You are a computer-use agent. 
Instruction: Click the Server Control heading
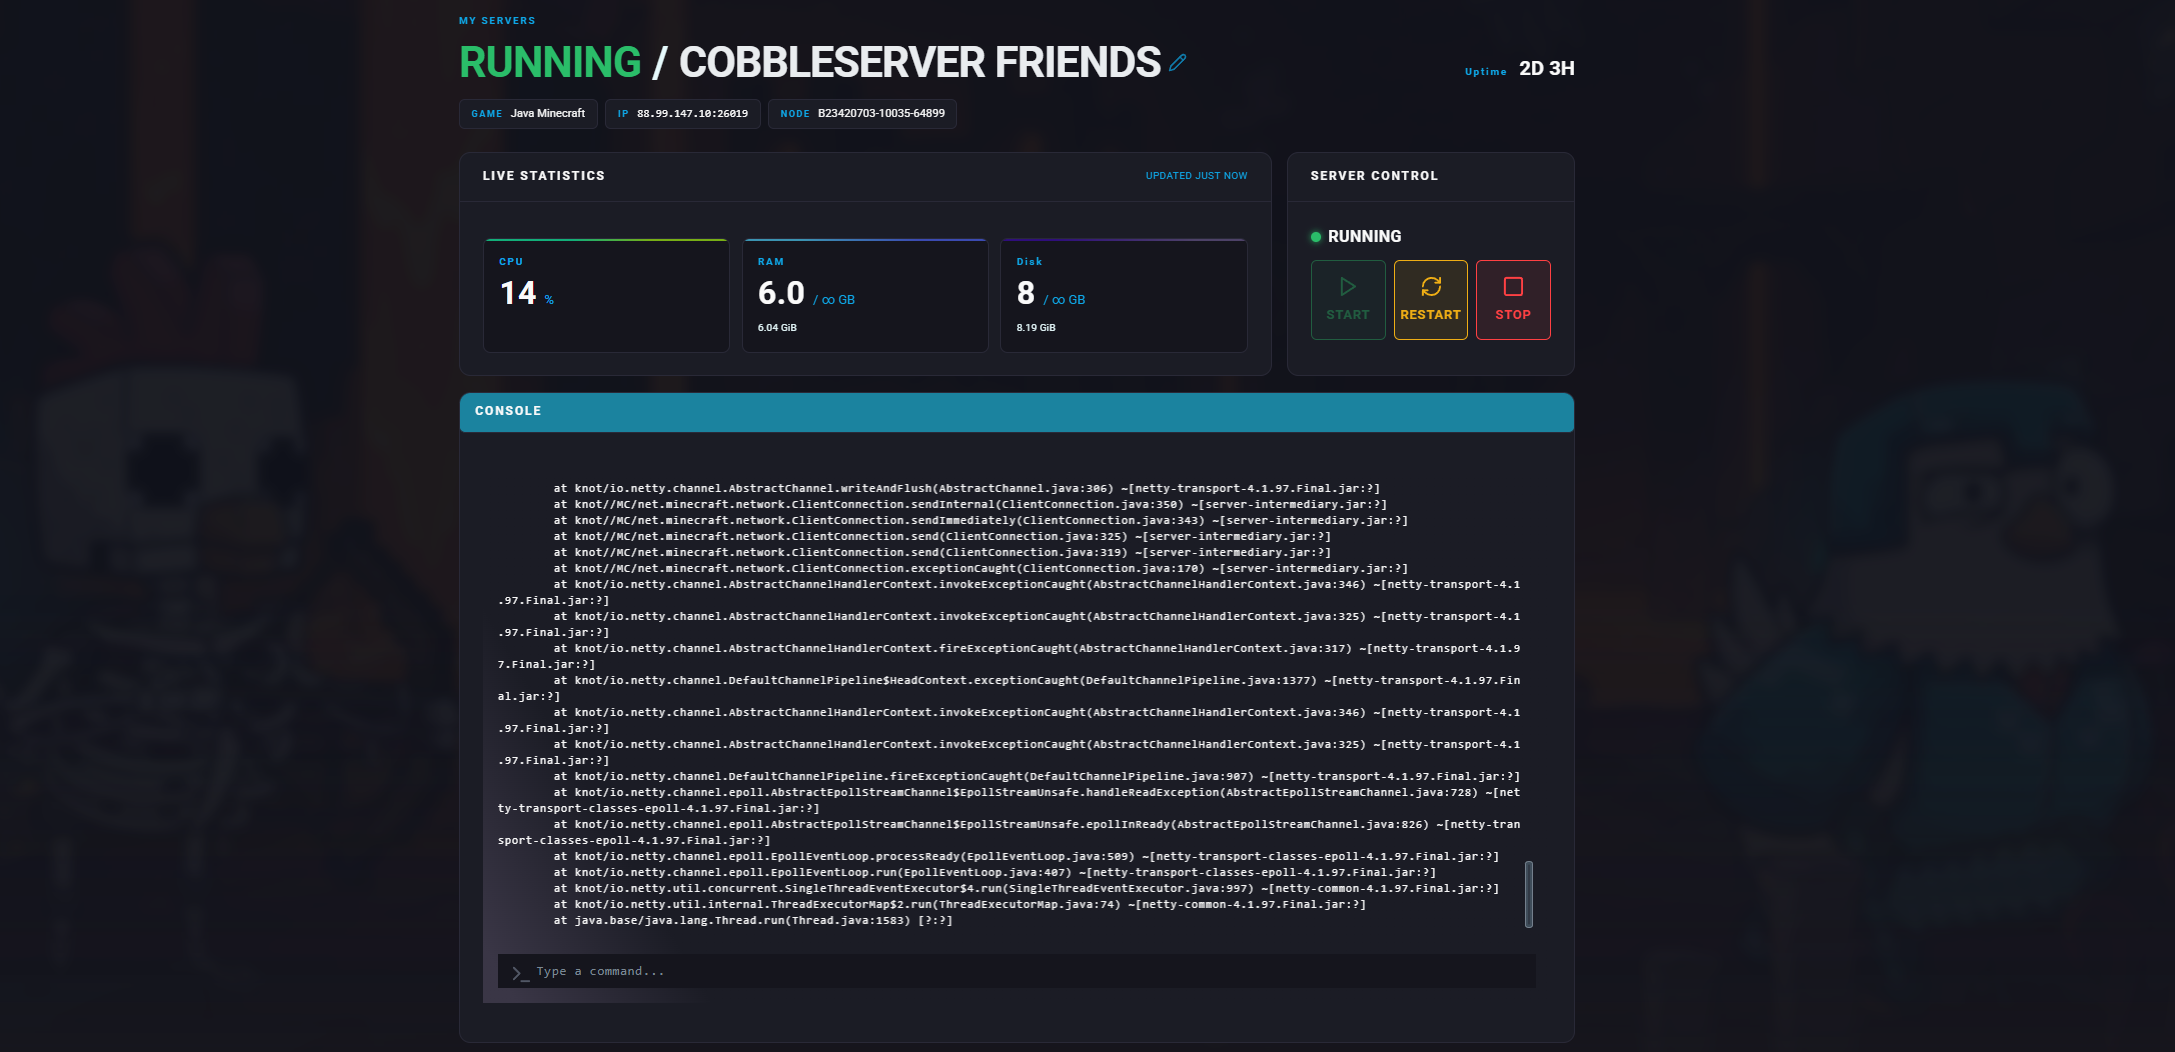[1374, 176]
